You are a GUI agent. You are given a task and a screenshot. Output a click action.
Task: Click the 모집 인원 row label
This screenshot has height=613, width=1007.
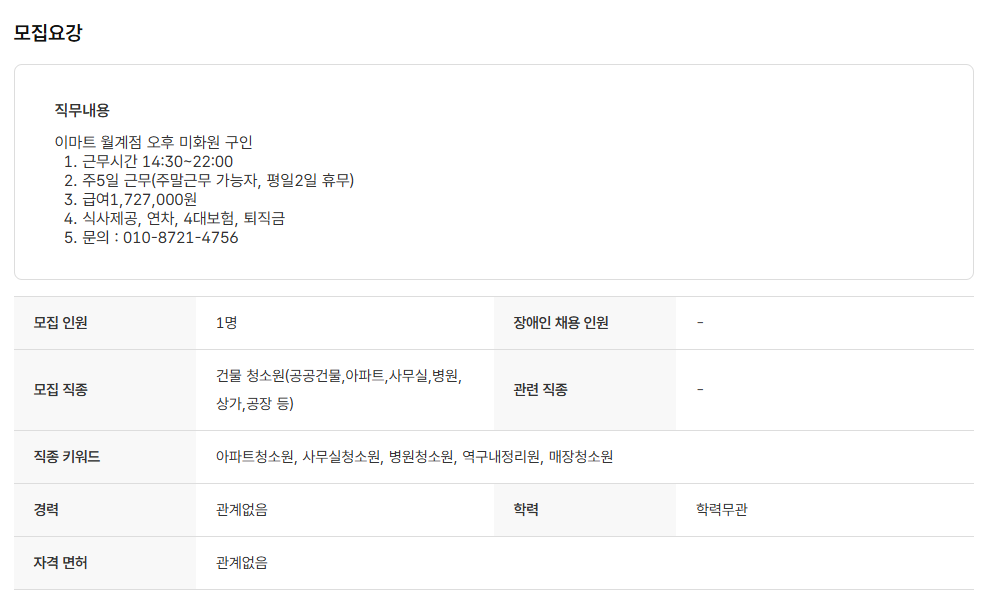tap(61, 323)
